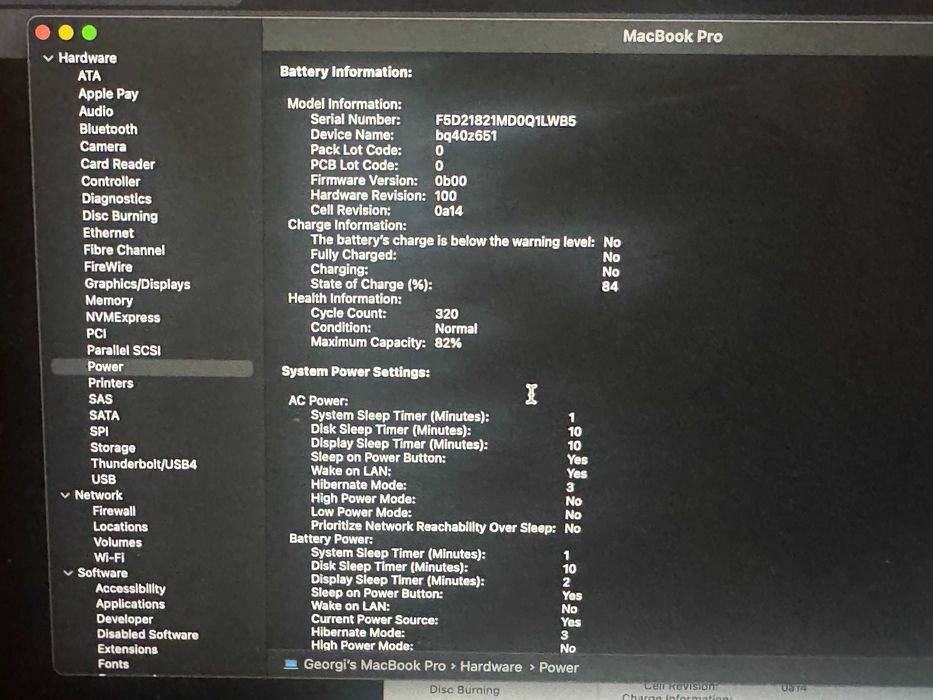Viewport: 933px width, 700px height.
Task: Select Memory in the sidebar
Action: click(109, 301)
